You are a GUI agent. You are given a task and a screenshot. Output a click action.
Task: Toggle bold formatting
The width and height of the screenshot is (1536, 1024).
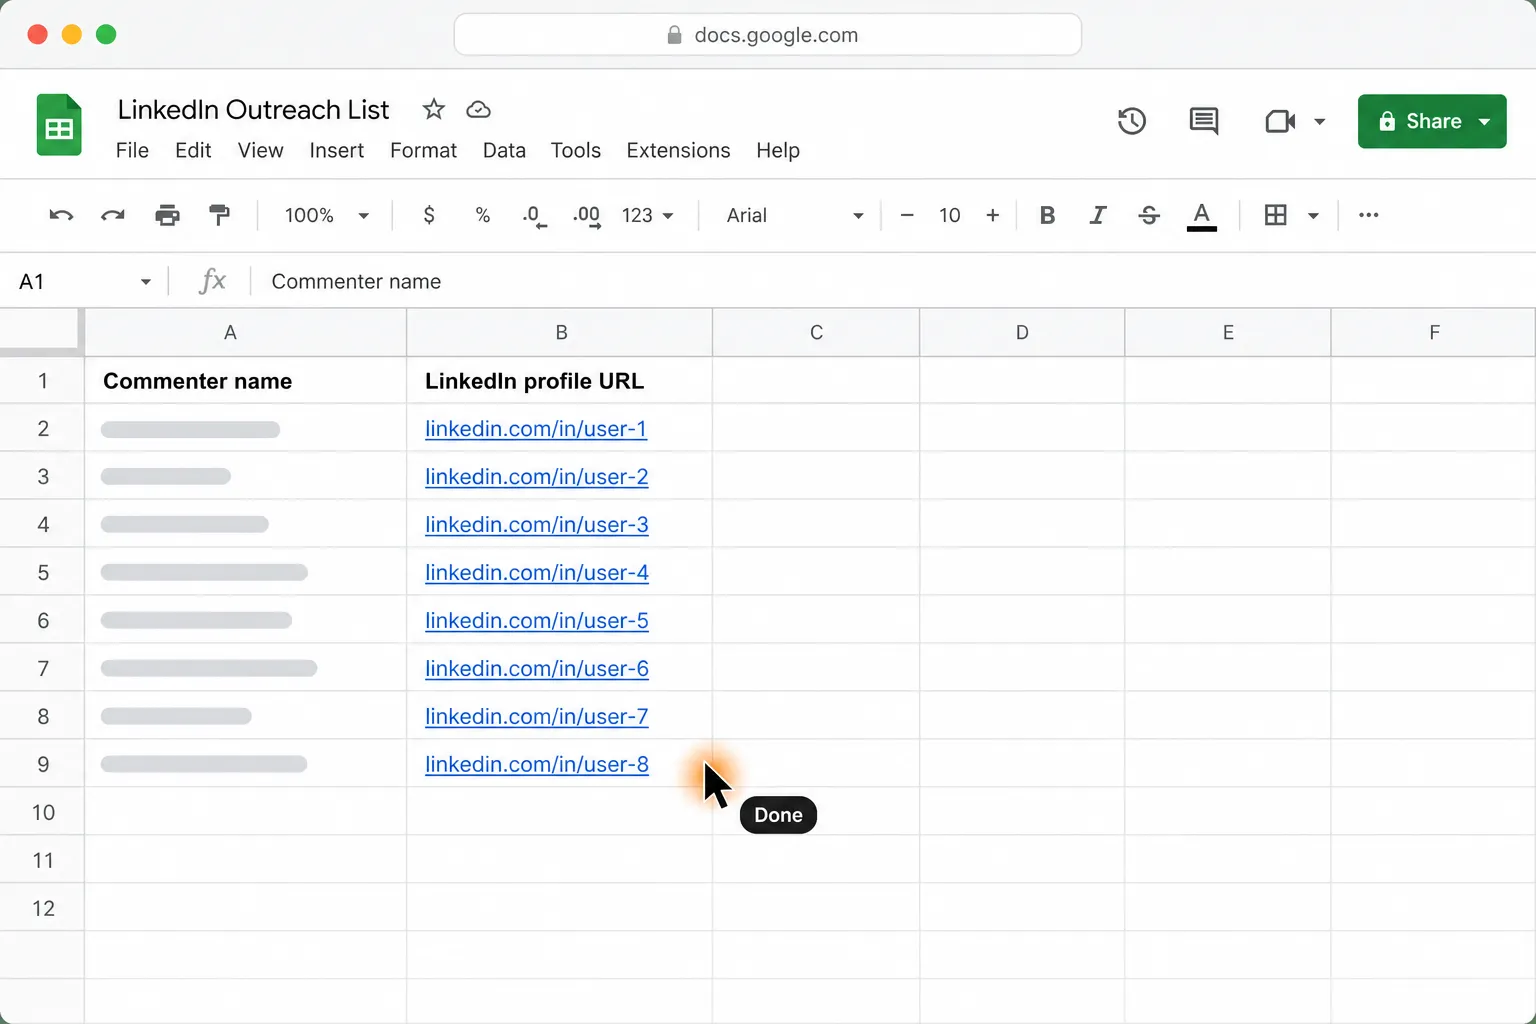tap(1047, 215)
